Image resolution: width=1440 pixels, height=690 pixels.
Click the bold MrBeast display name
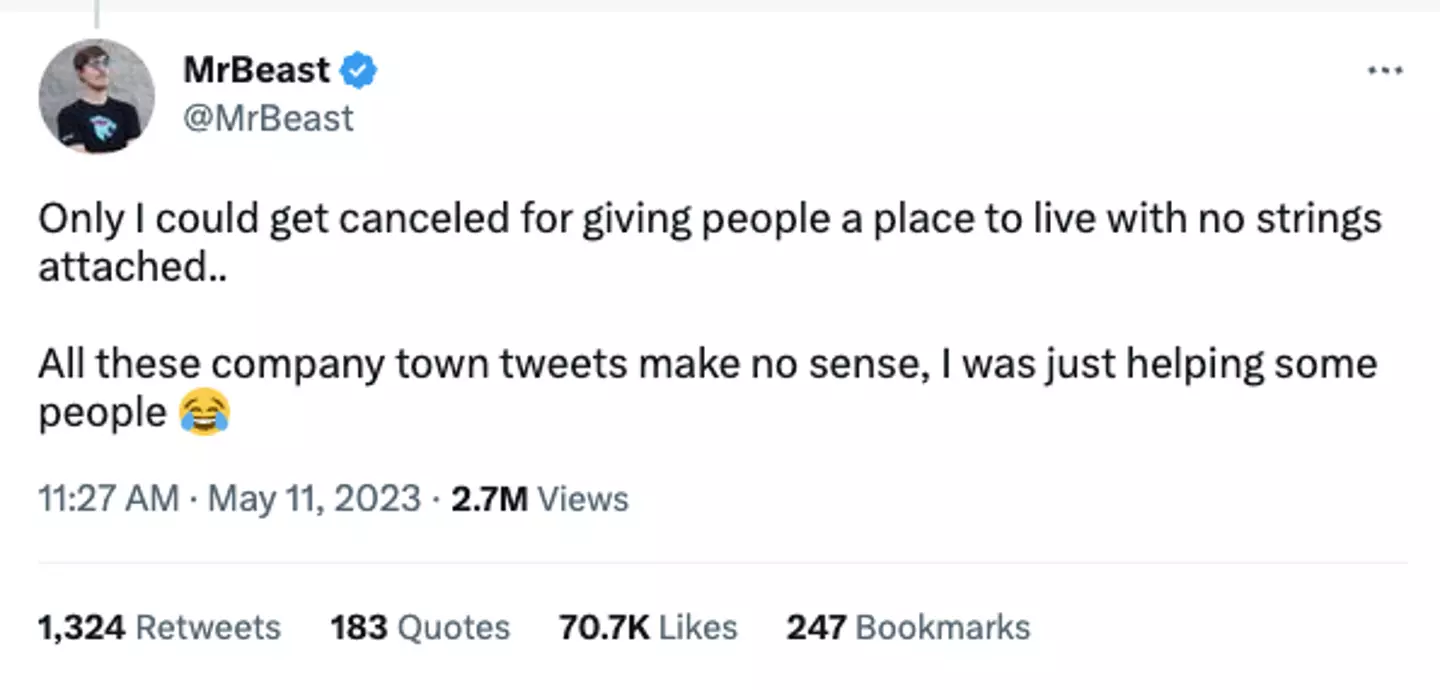pos(256,70)
